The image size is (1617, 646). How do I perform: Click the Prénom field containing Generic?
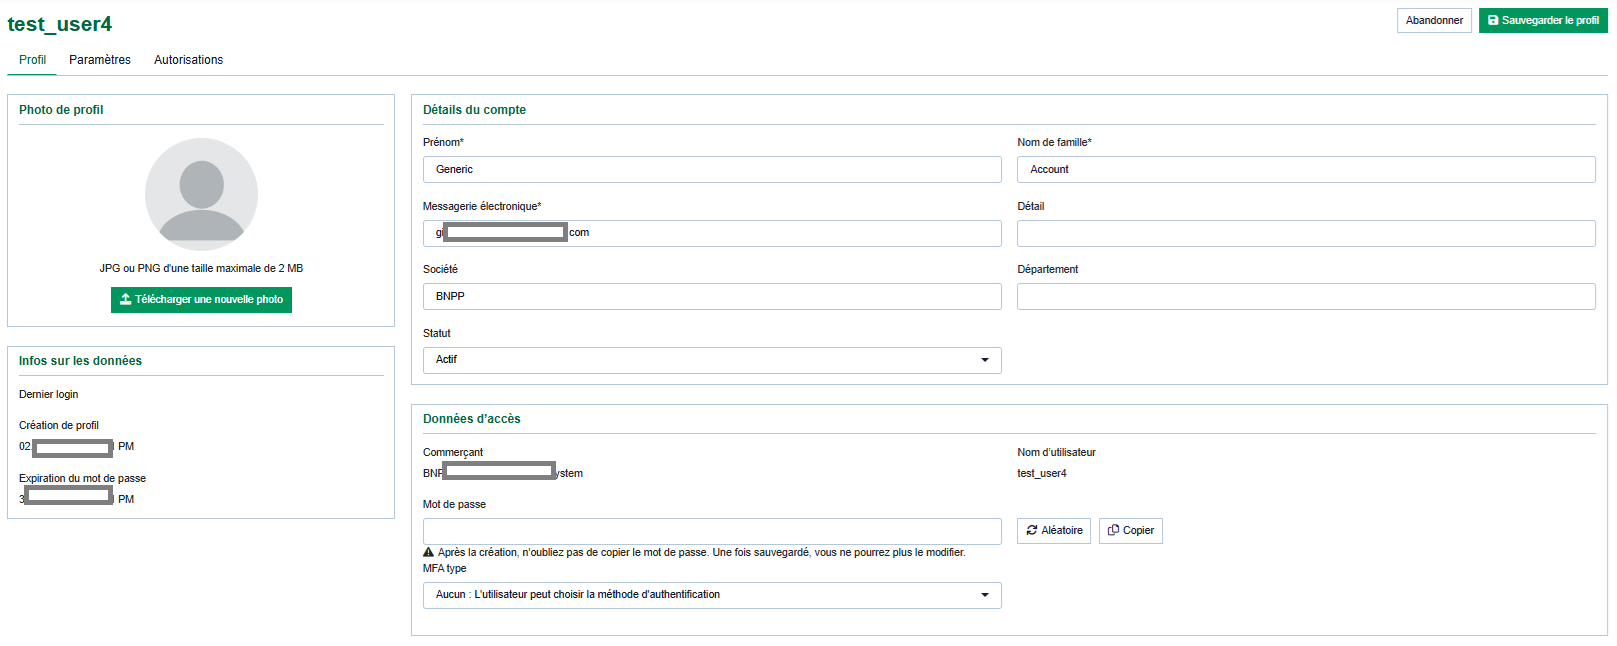(711, 170)
